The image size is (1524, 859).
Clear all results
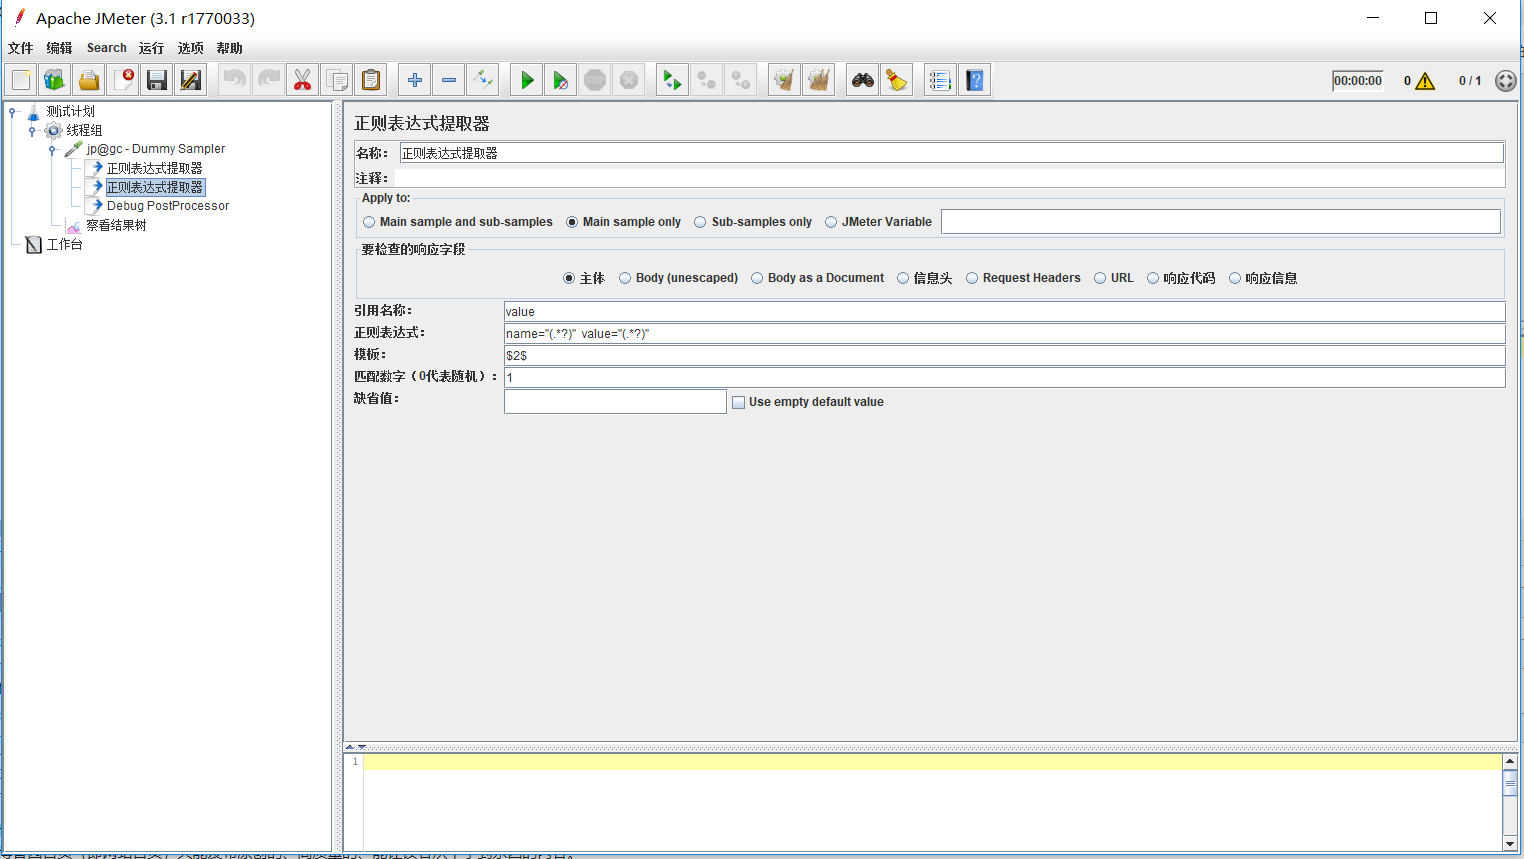pyautogui.click(x=819, y=80)
